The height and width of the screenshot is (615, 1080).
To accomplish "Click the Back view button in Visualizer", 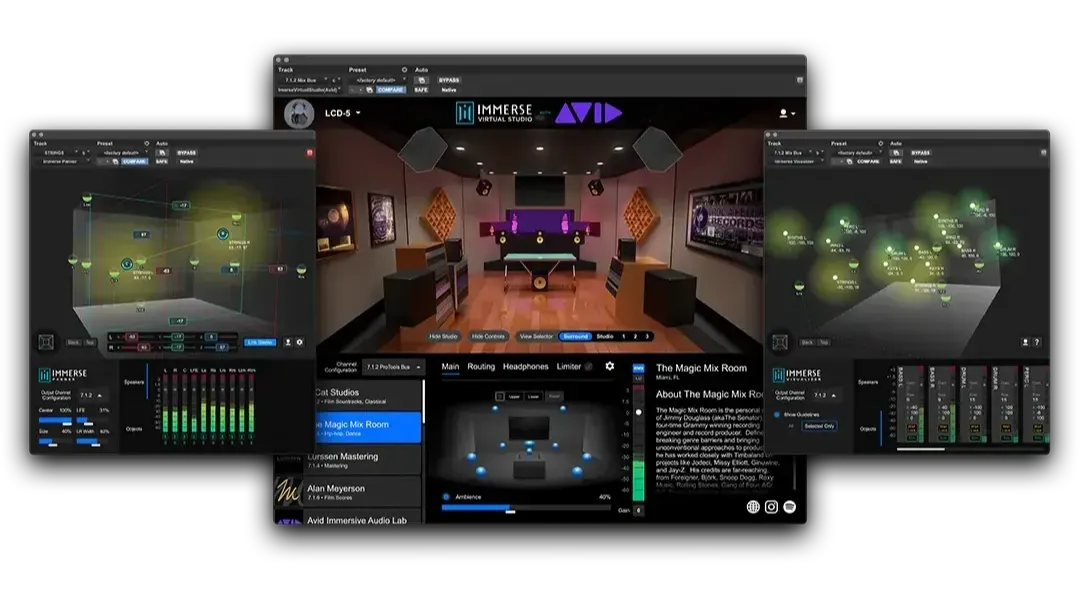I will [x=807, y=342].
